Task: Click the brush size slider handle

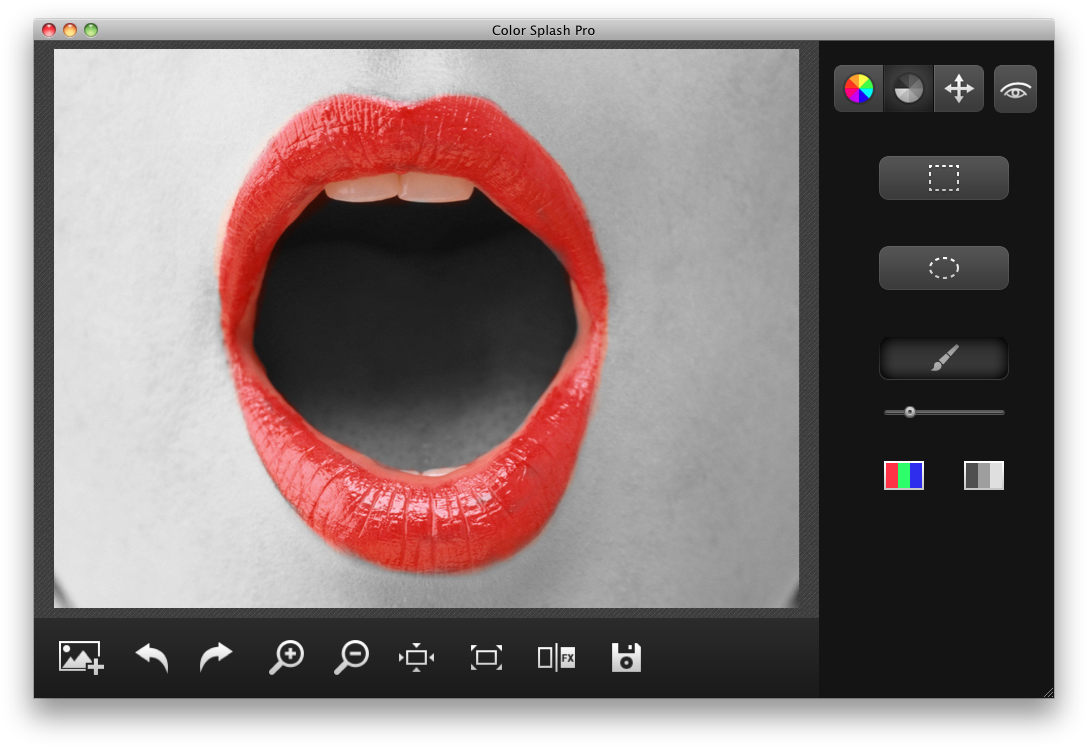Action: coord(910,411)
